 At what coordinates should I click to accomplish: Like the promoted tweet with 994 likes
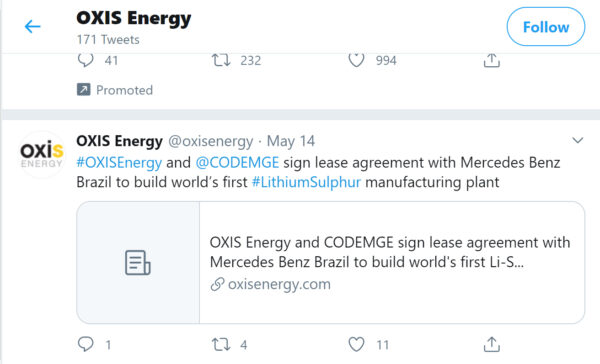pos(356,60)
